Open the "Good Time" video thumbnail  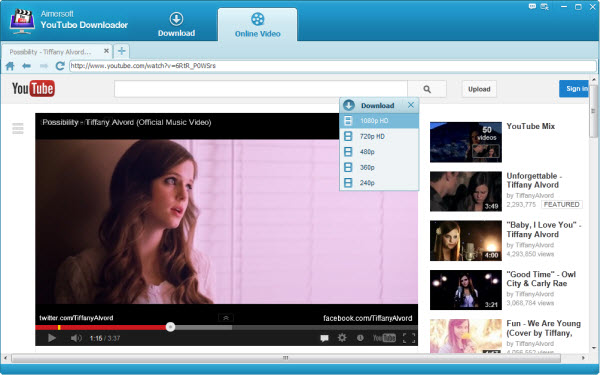[466, 290]
